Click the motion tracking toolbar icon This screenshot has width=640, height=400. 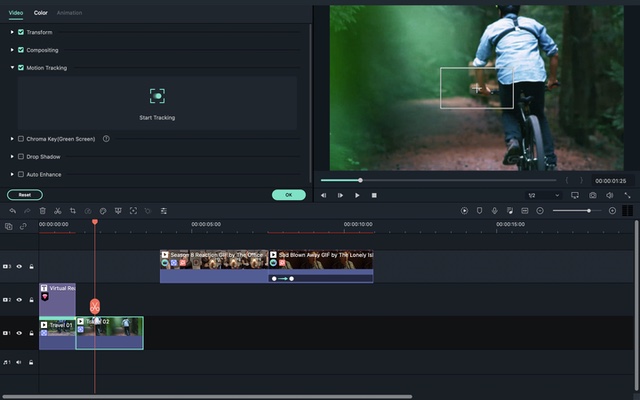(x=133, y=211)
